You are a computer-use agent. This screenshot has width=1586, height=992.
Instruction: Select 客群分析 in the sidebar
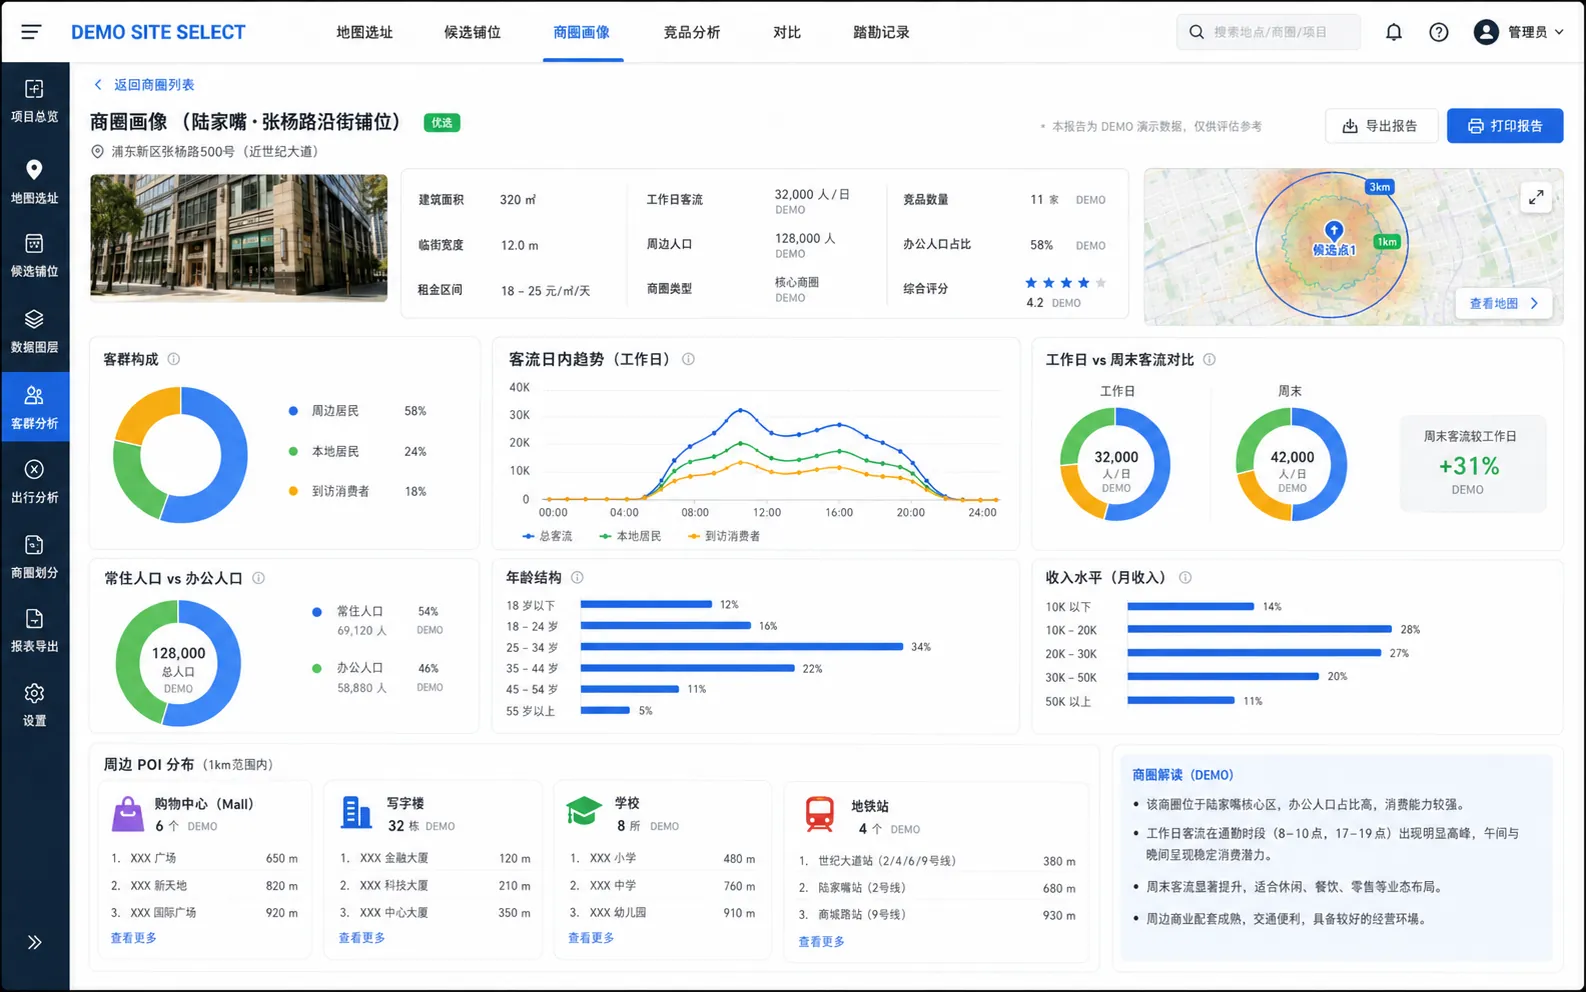coord(35,409)
